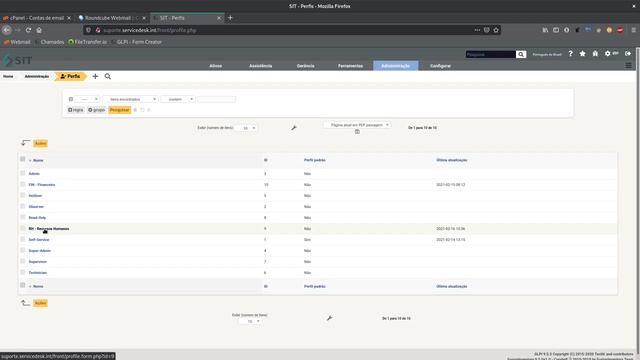Click the wrench icon below the table
This screenshot has height=360, width=640.
click(x=329, y=318)
